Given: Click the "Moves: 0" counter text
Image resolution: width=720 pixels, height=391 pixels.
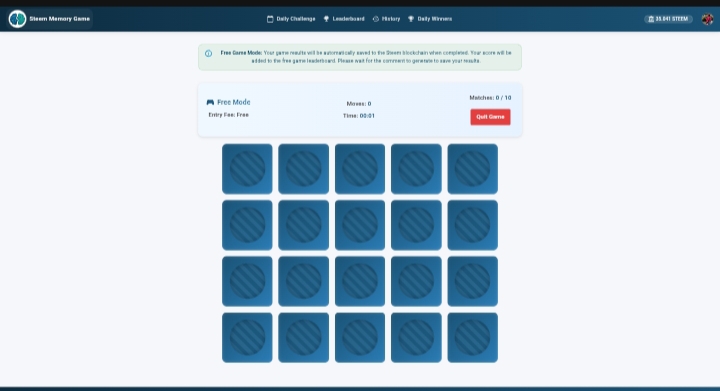Looking at the screenshot, I should [359, 104].
